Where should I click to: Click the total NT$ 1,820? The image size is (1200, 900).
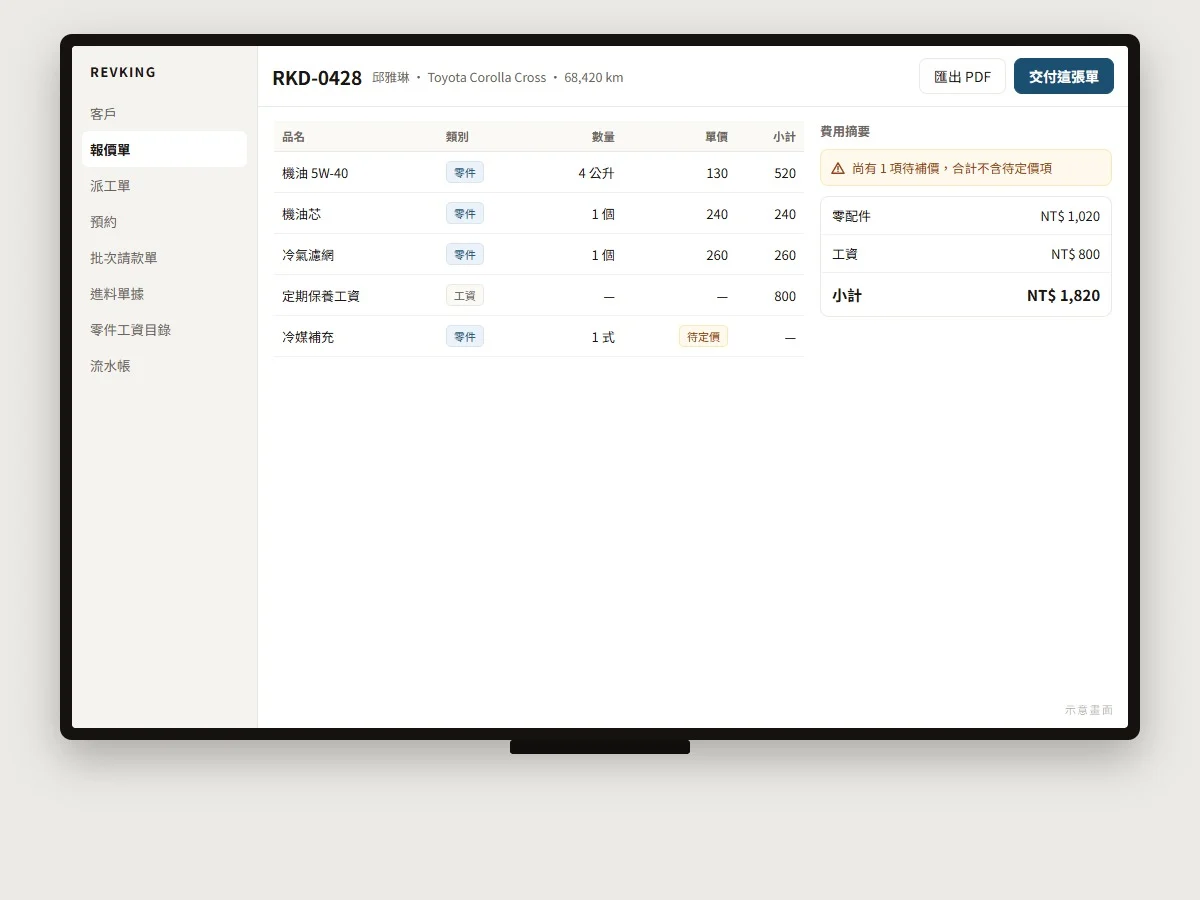pos(1063,295)
